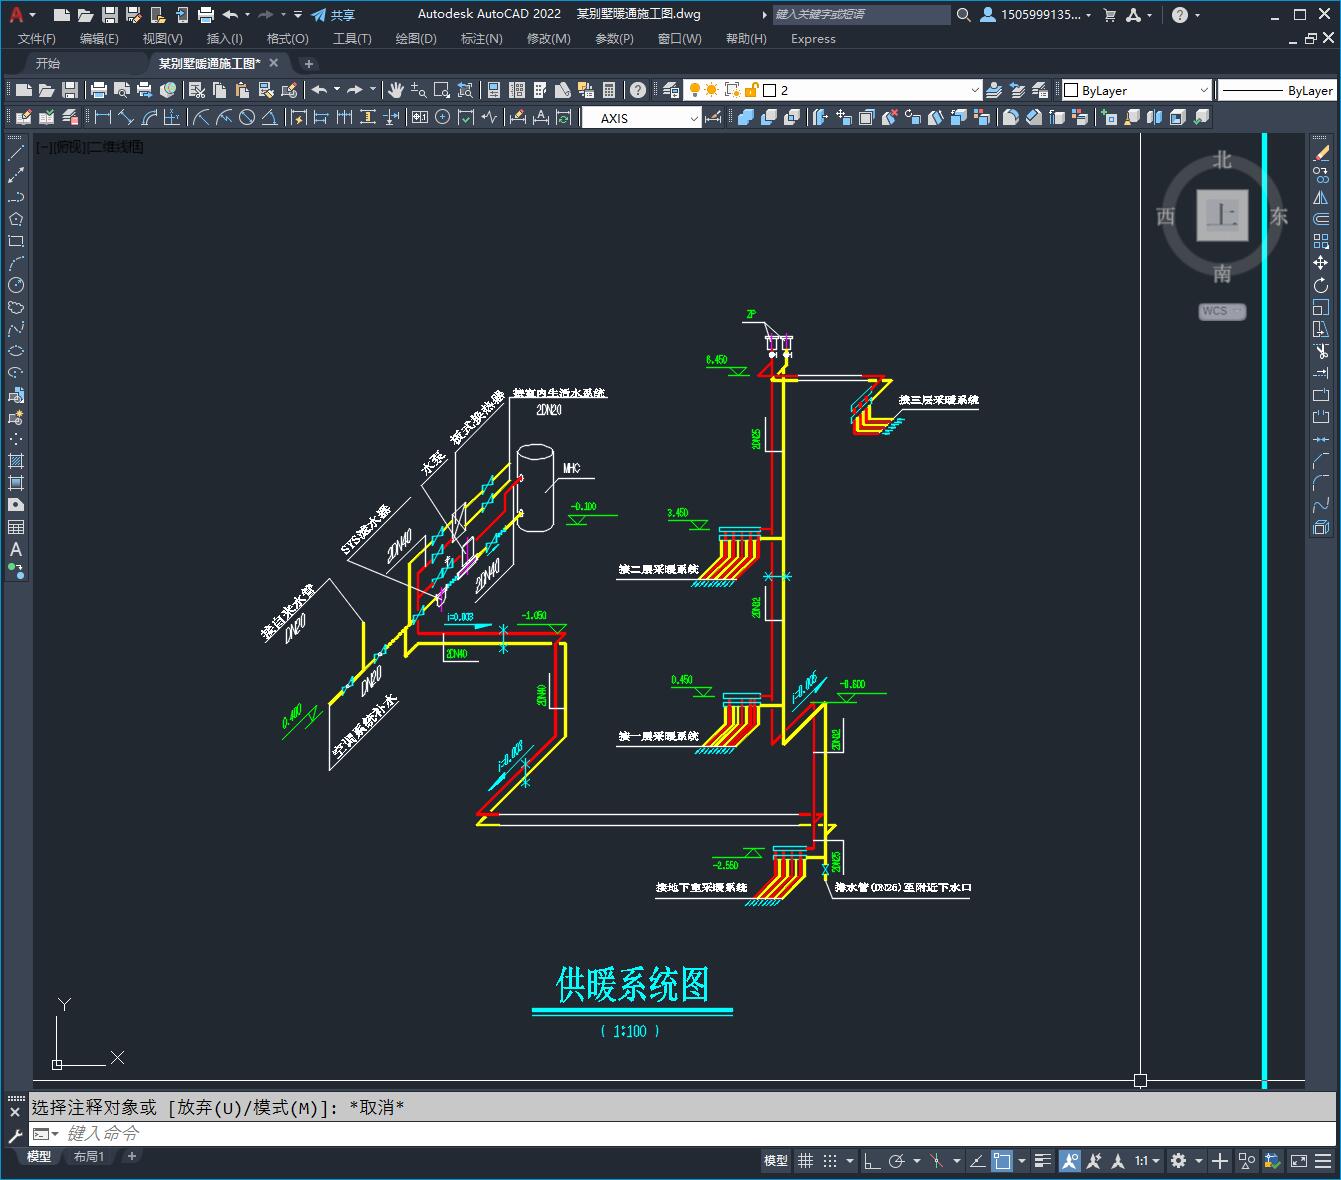Image resolution: width=1341 pixels, height=1180 pixels.
Task: Toggle layer 2 on/off lightbulb icon
Action: (x=694, y=90)
